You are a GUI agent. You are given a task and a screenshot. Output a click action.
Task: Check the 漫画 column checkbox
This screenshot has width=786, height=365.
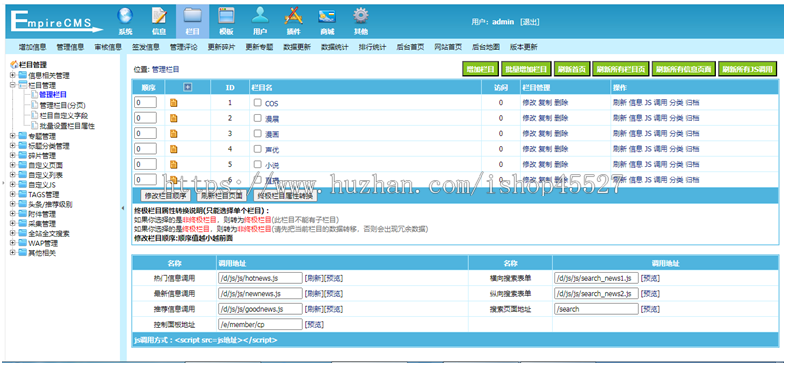point(257,133)
